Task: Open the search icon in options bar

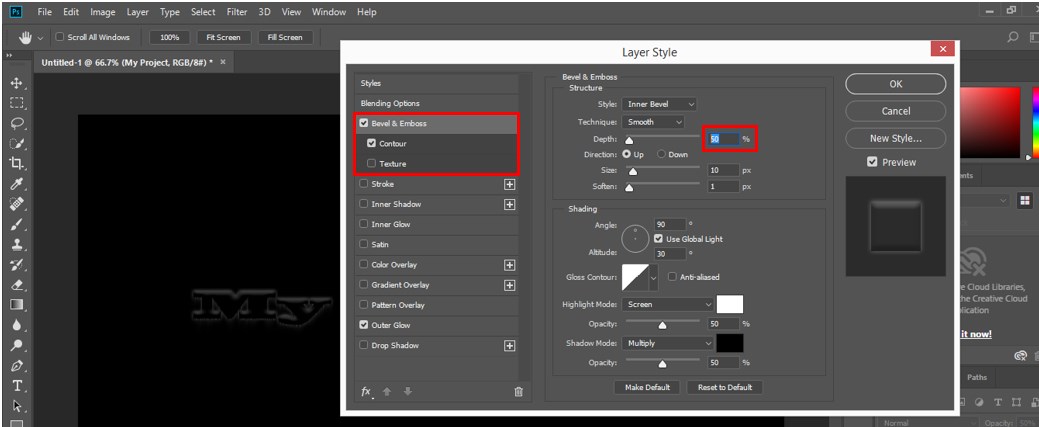Action: (x=1012, y=38)
